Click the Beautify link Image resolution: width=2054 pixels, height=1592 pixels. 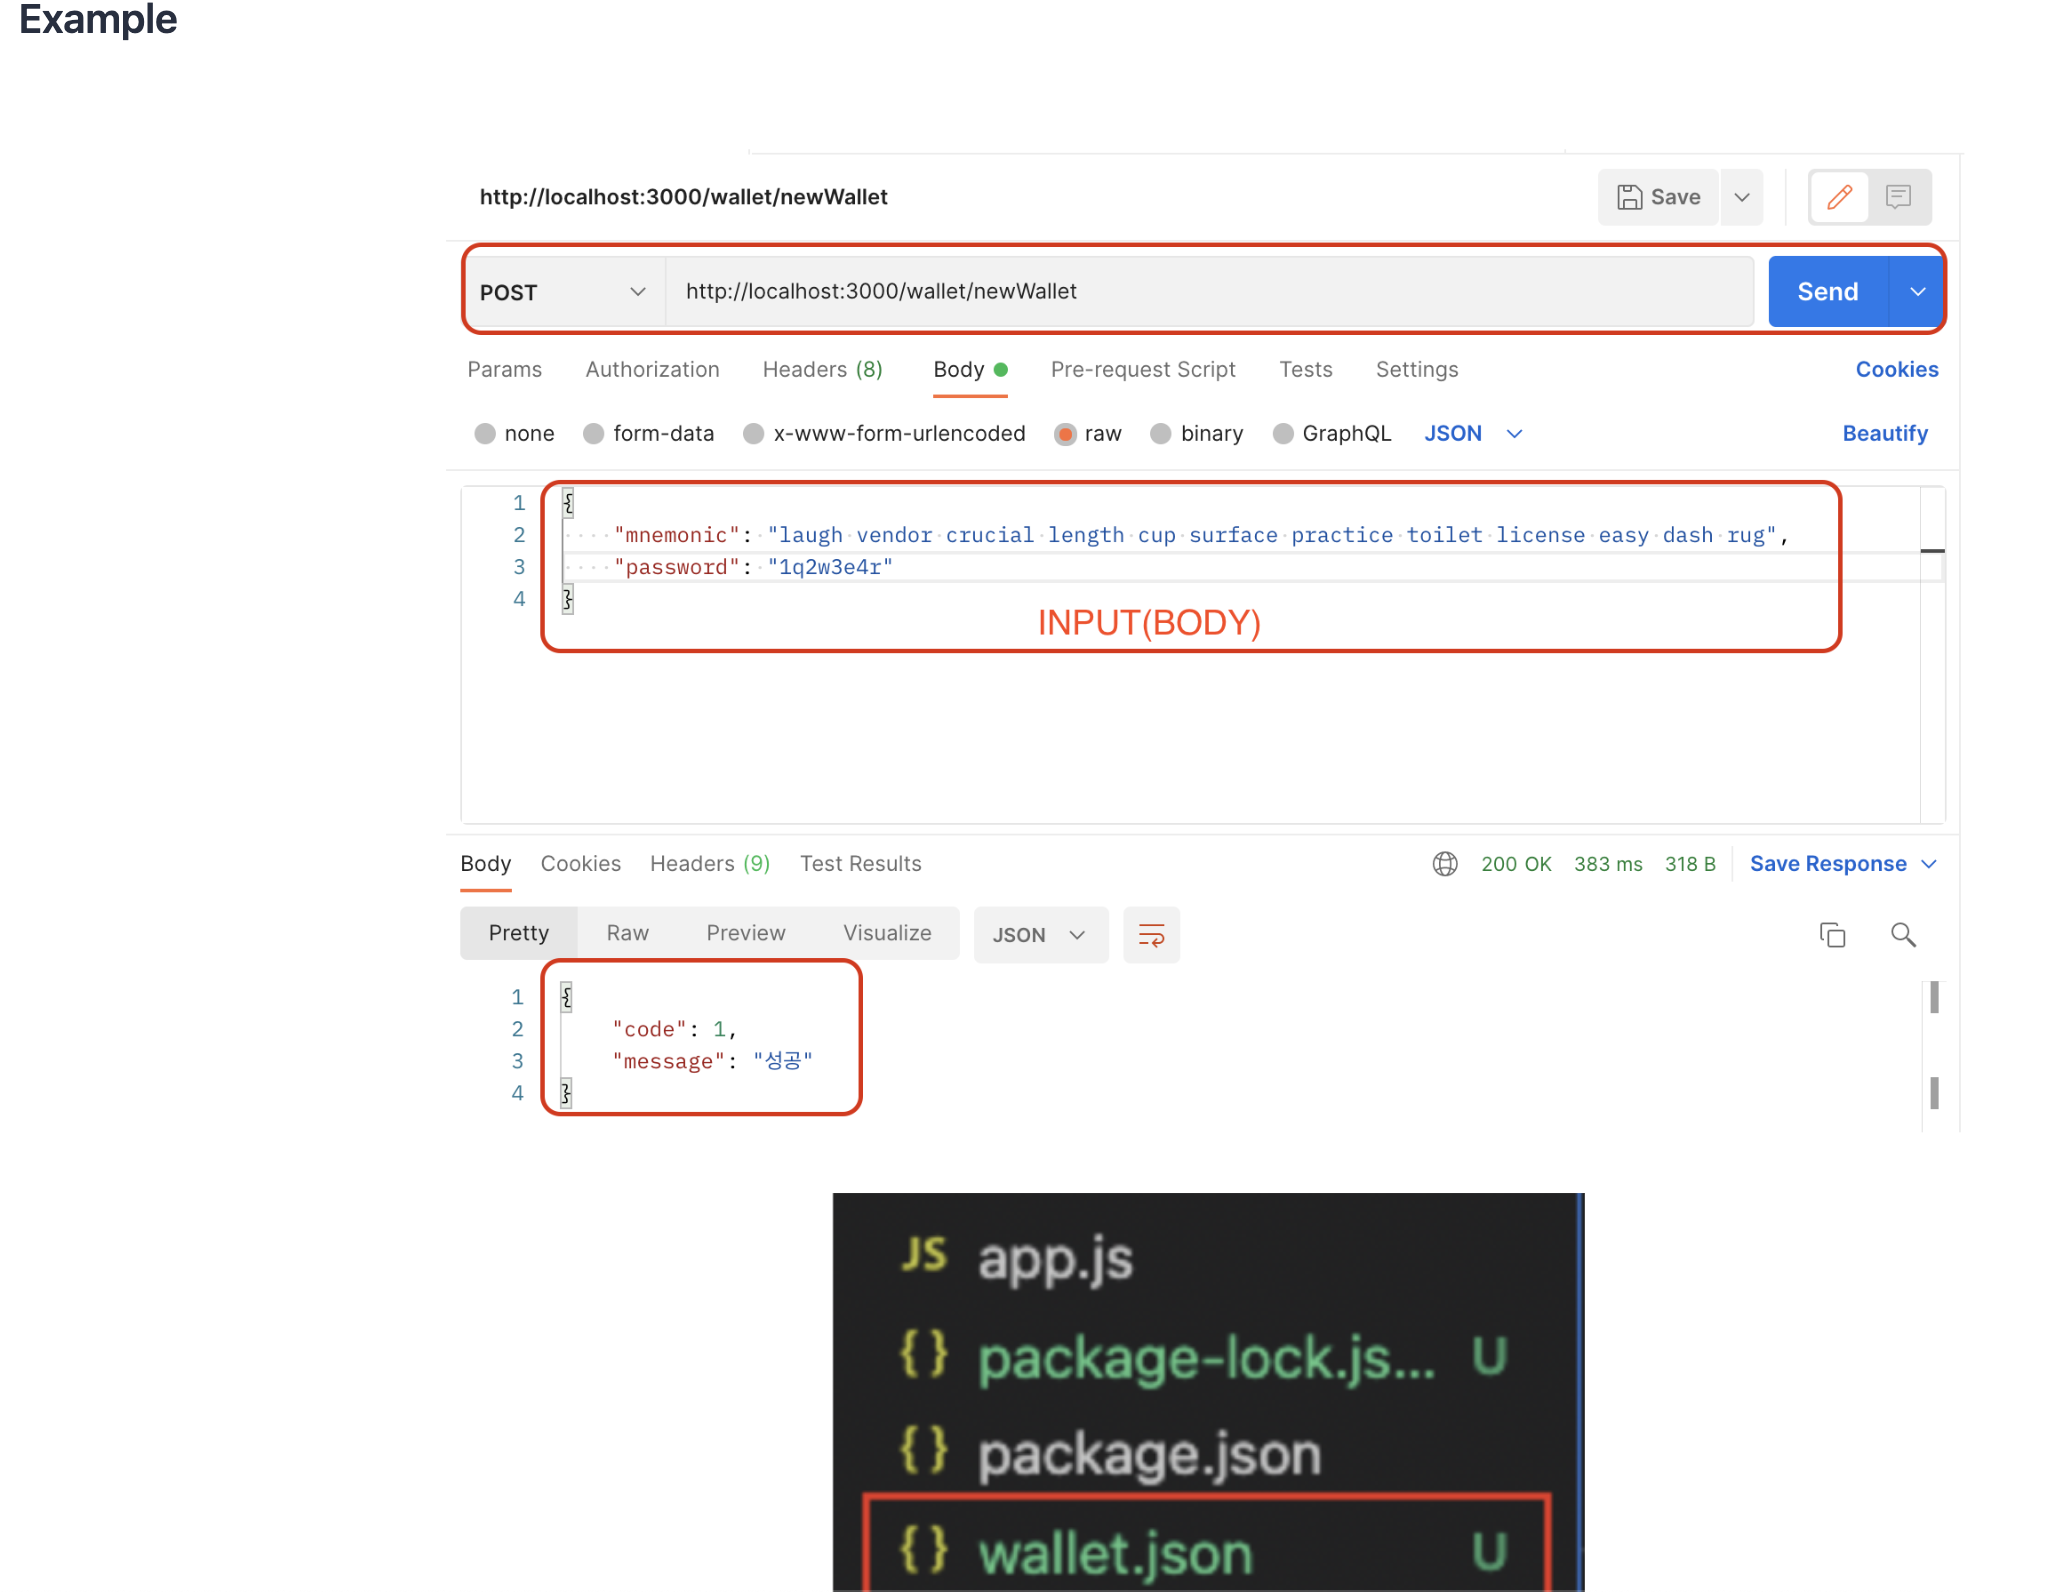[1884, 434]
